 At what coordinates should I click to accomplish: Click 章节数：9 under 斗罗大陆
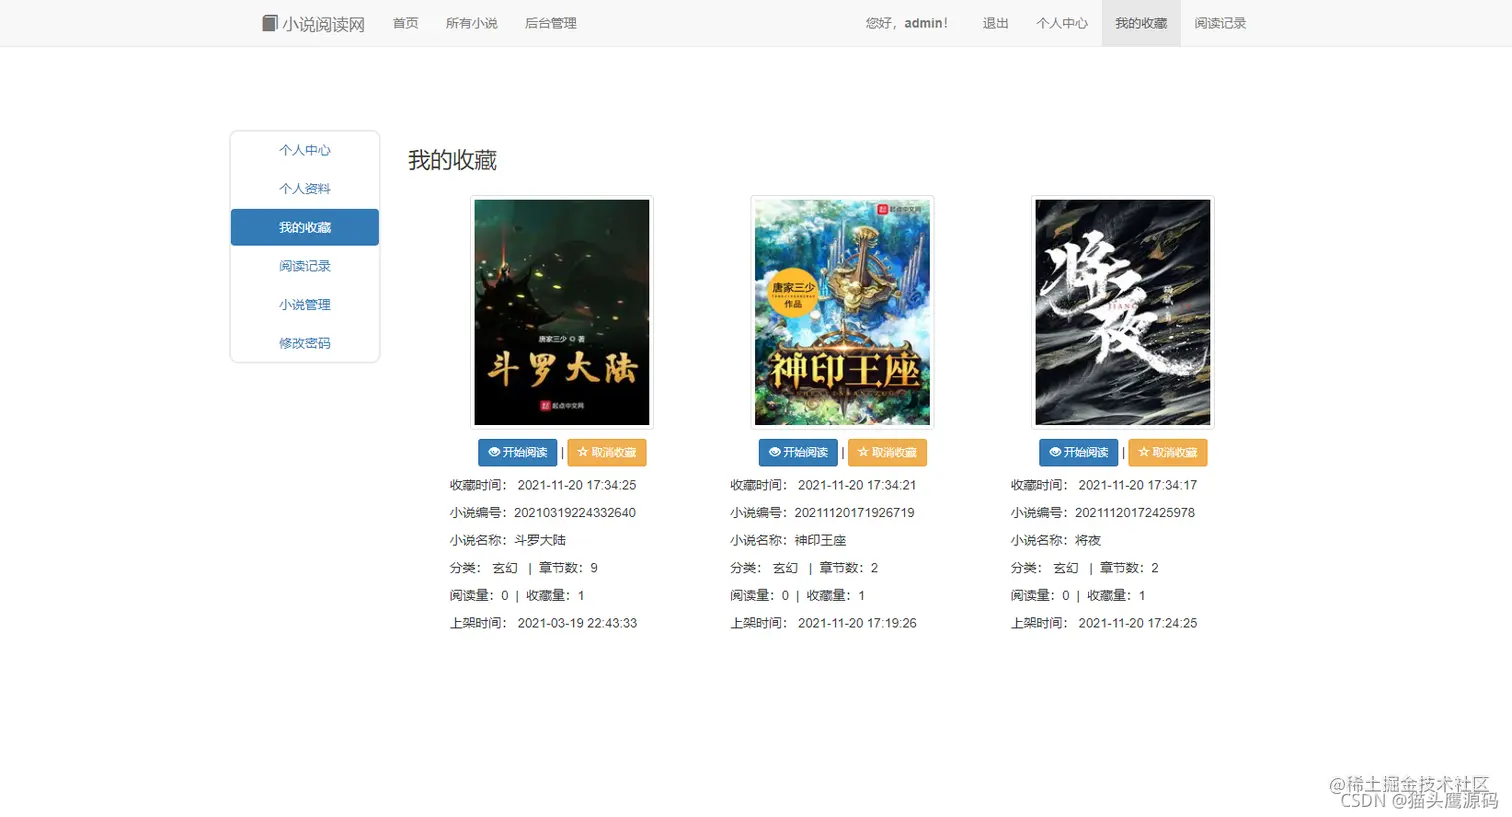point(568,568)
